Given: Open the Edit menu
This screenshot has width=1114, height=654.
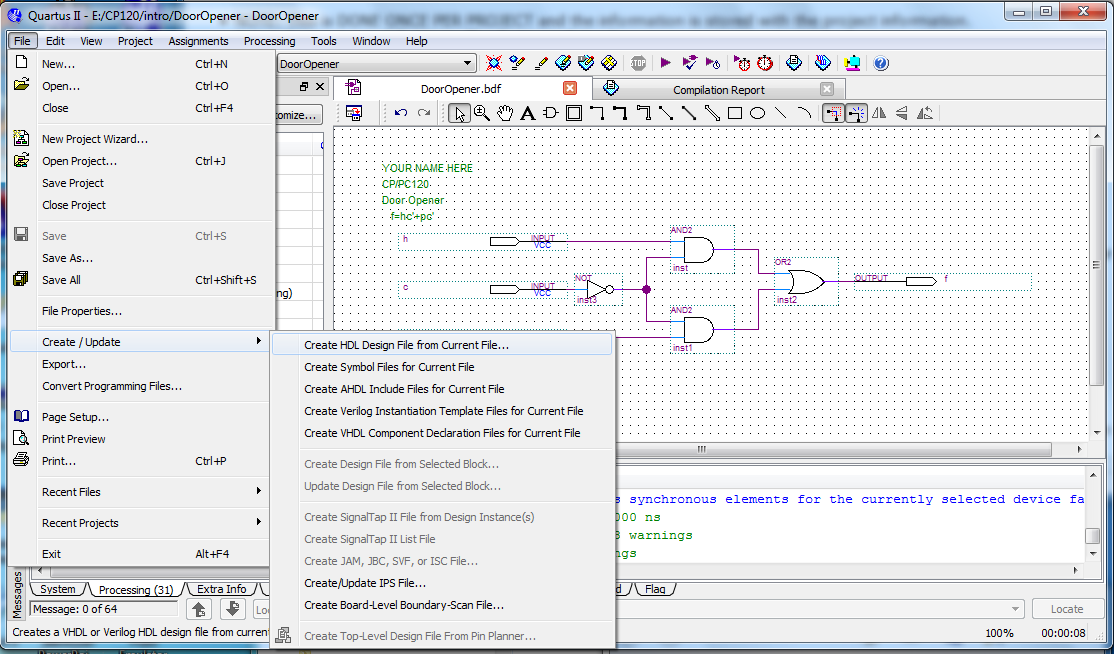Looking at the screenshot, I should pyautogui.click(x=55, y=41).
